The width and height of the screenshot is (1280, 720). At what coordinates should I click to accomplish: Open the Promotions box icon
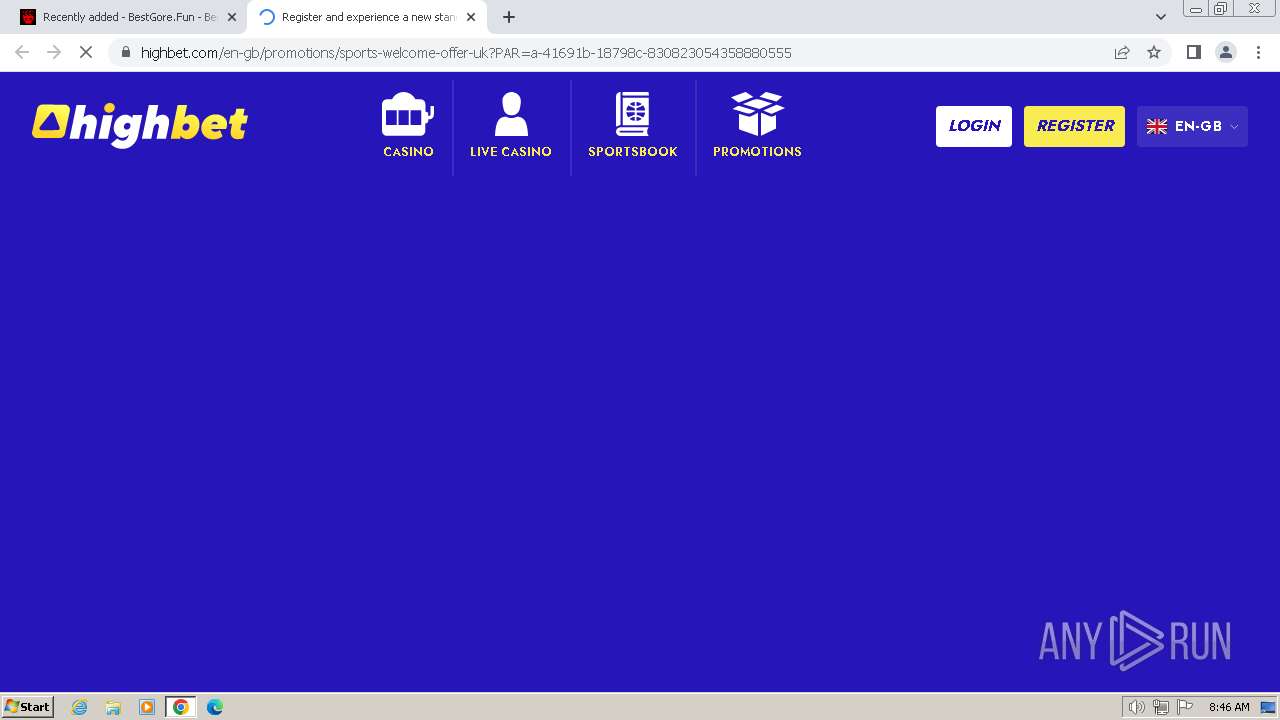tap(757, 114)
